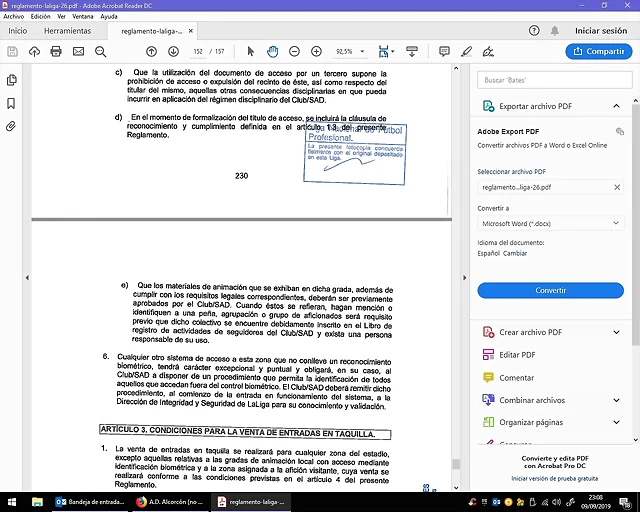Zoom out with minus icon
The height and width of the screenshot is (512, 640).
pyautogui.click(x=294, y=51)
